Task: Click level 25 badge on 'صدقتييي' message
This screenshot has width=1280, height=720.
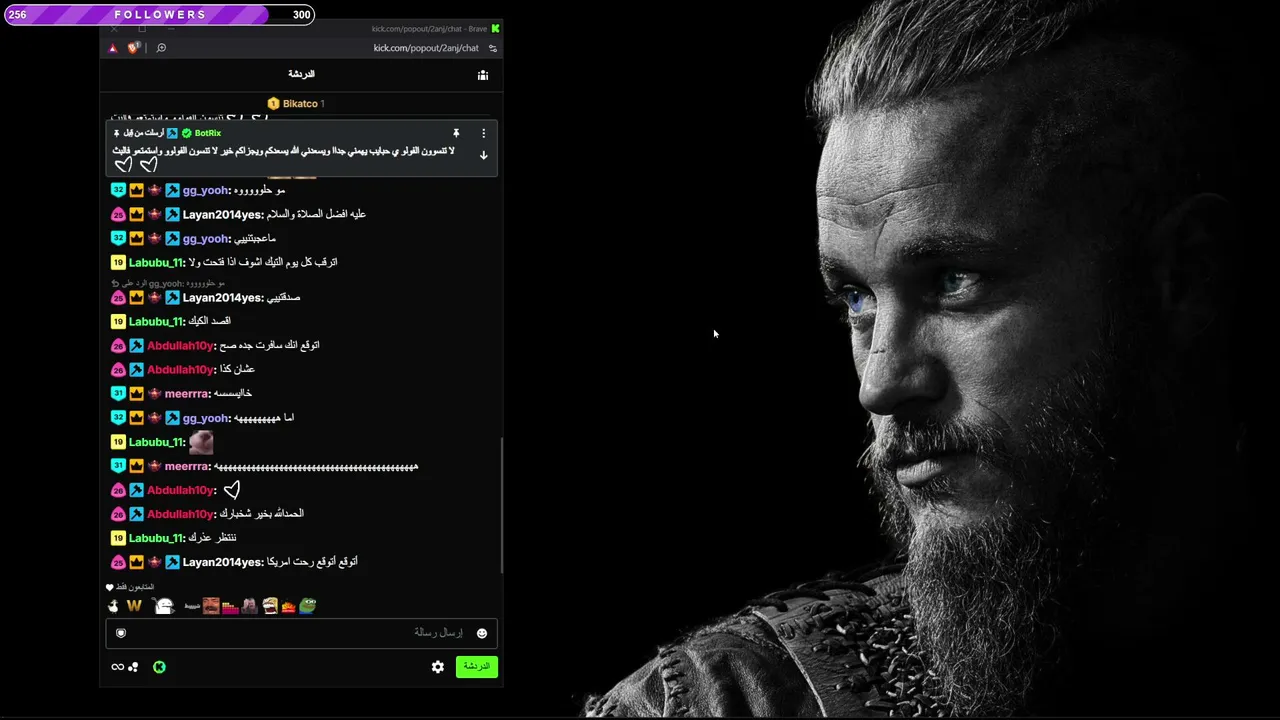Action: tap(118, 297)
